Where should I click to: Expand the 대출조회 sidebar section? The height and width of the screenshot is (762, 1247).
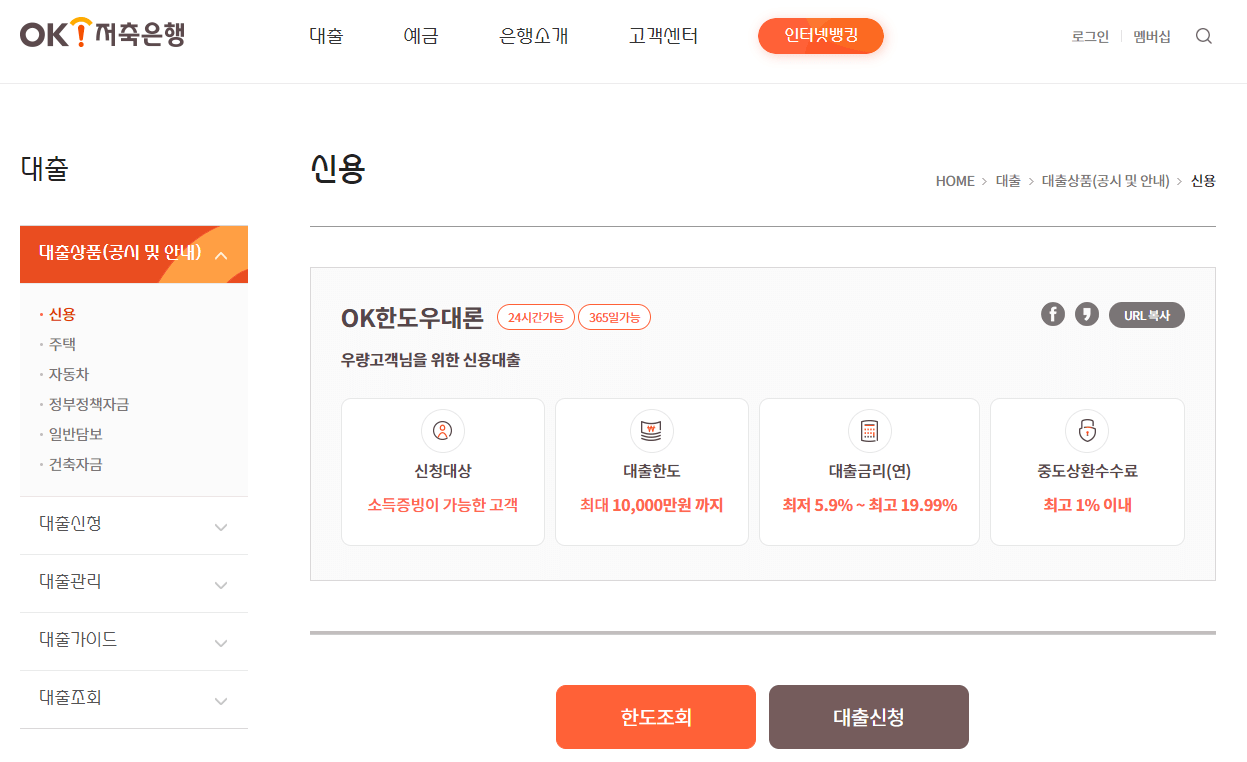click(x=134, y=699)
